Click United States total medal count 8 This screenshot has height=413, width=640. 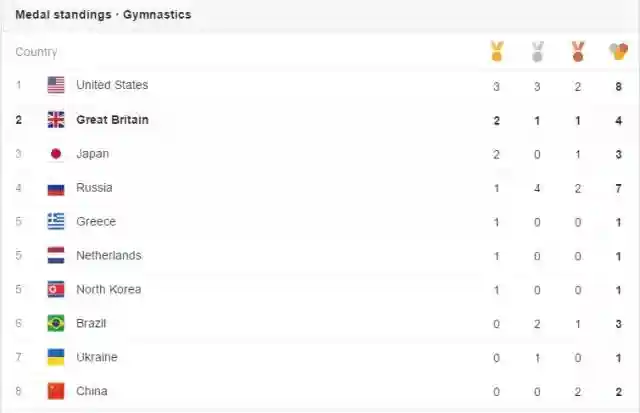(x=619, y=87)
